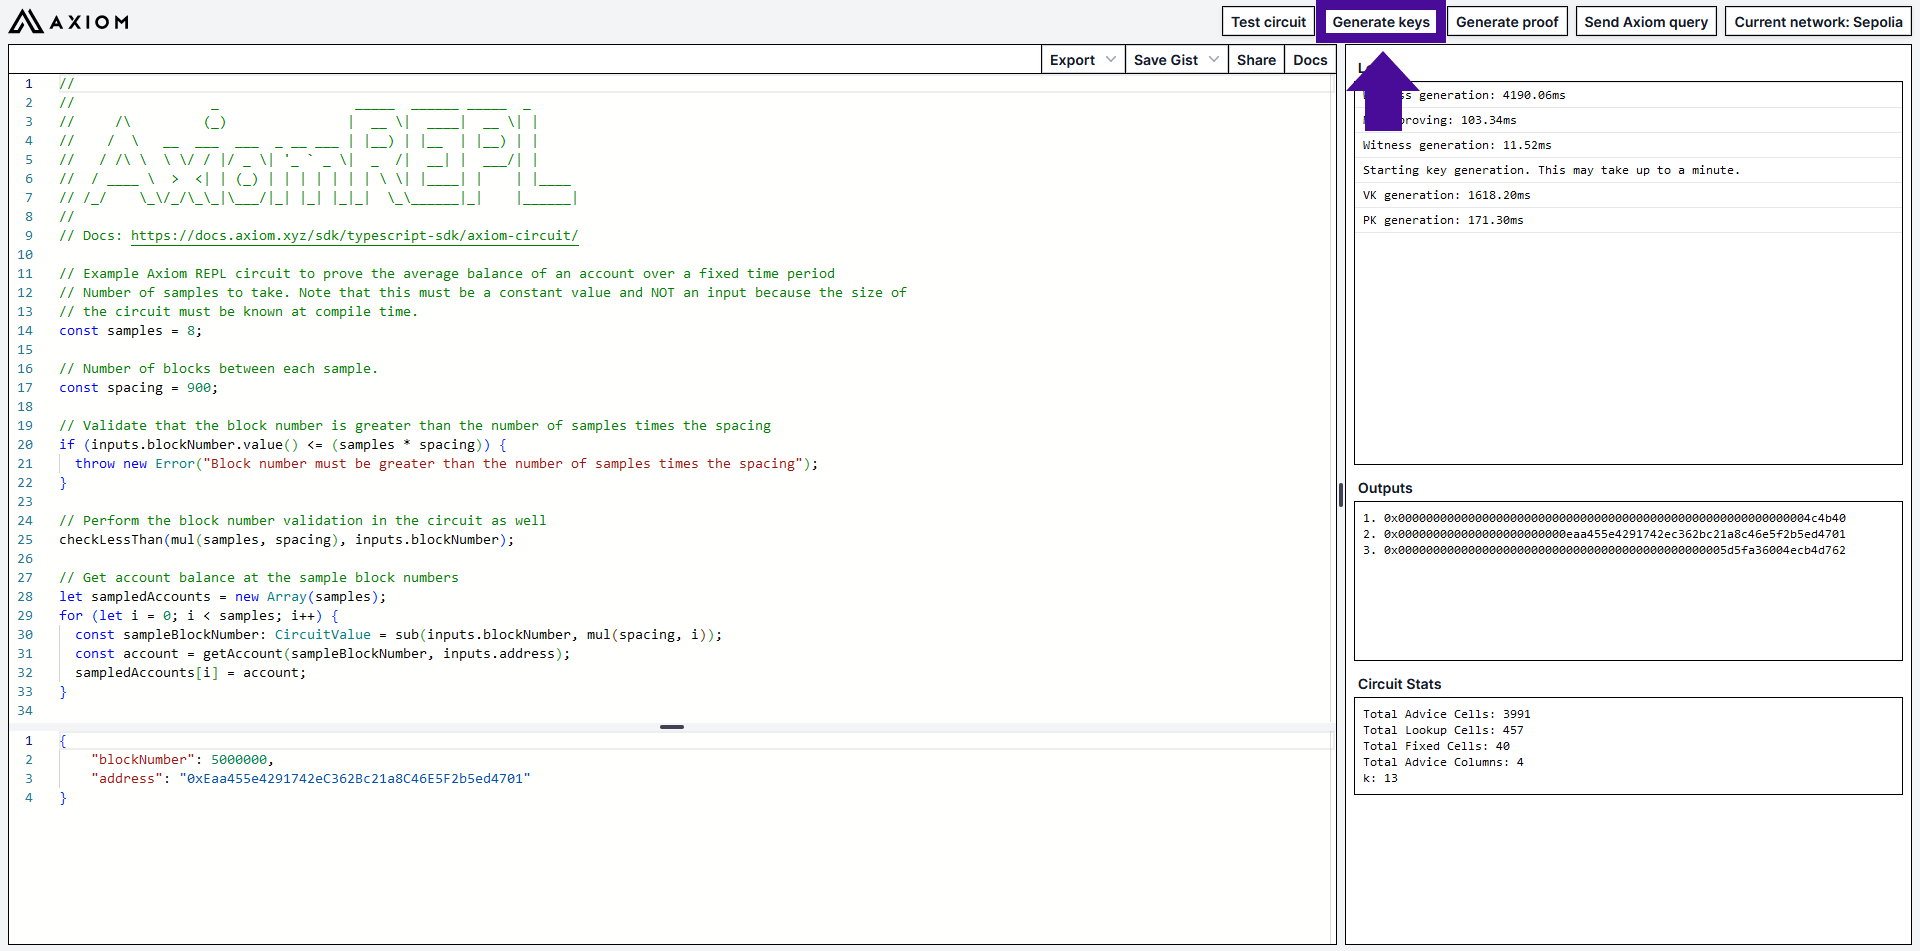Expand the Export dropdown chevron

[1110, 60]
